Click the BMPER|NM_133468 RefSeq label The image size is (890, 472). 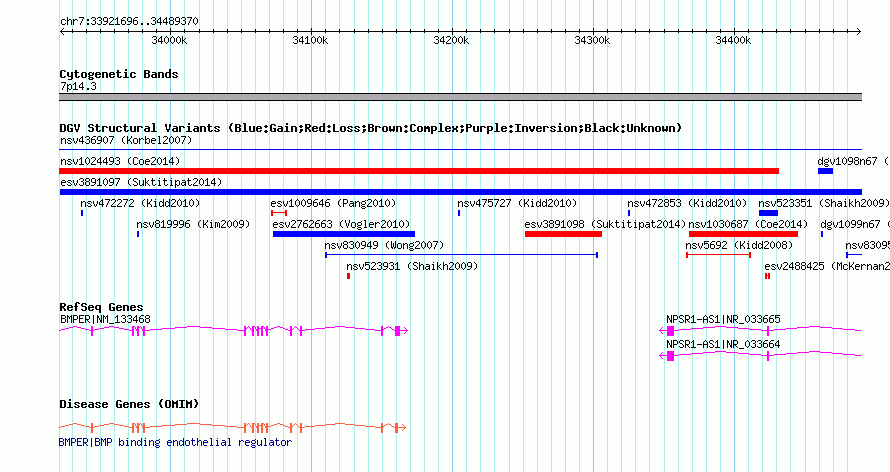[106, 319]
